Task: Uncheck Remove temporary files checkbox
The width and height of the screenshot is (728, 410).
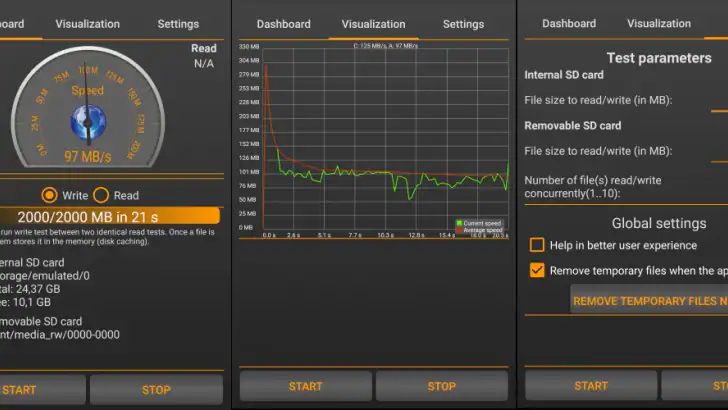Action: [537, 270]
